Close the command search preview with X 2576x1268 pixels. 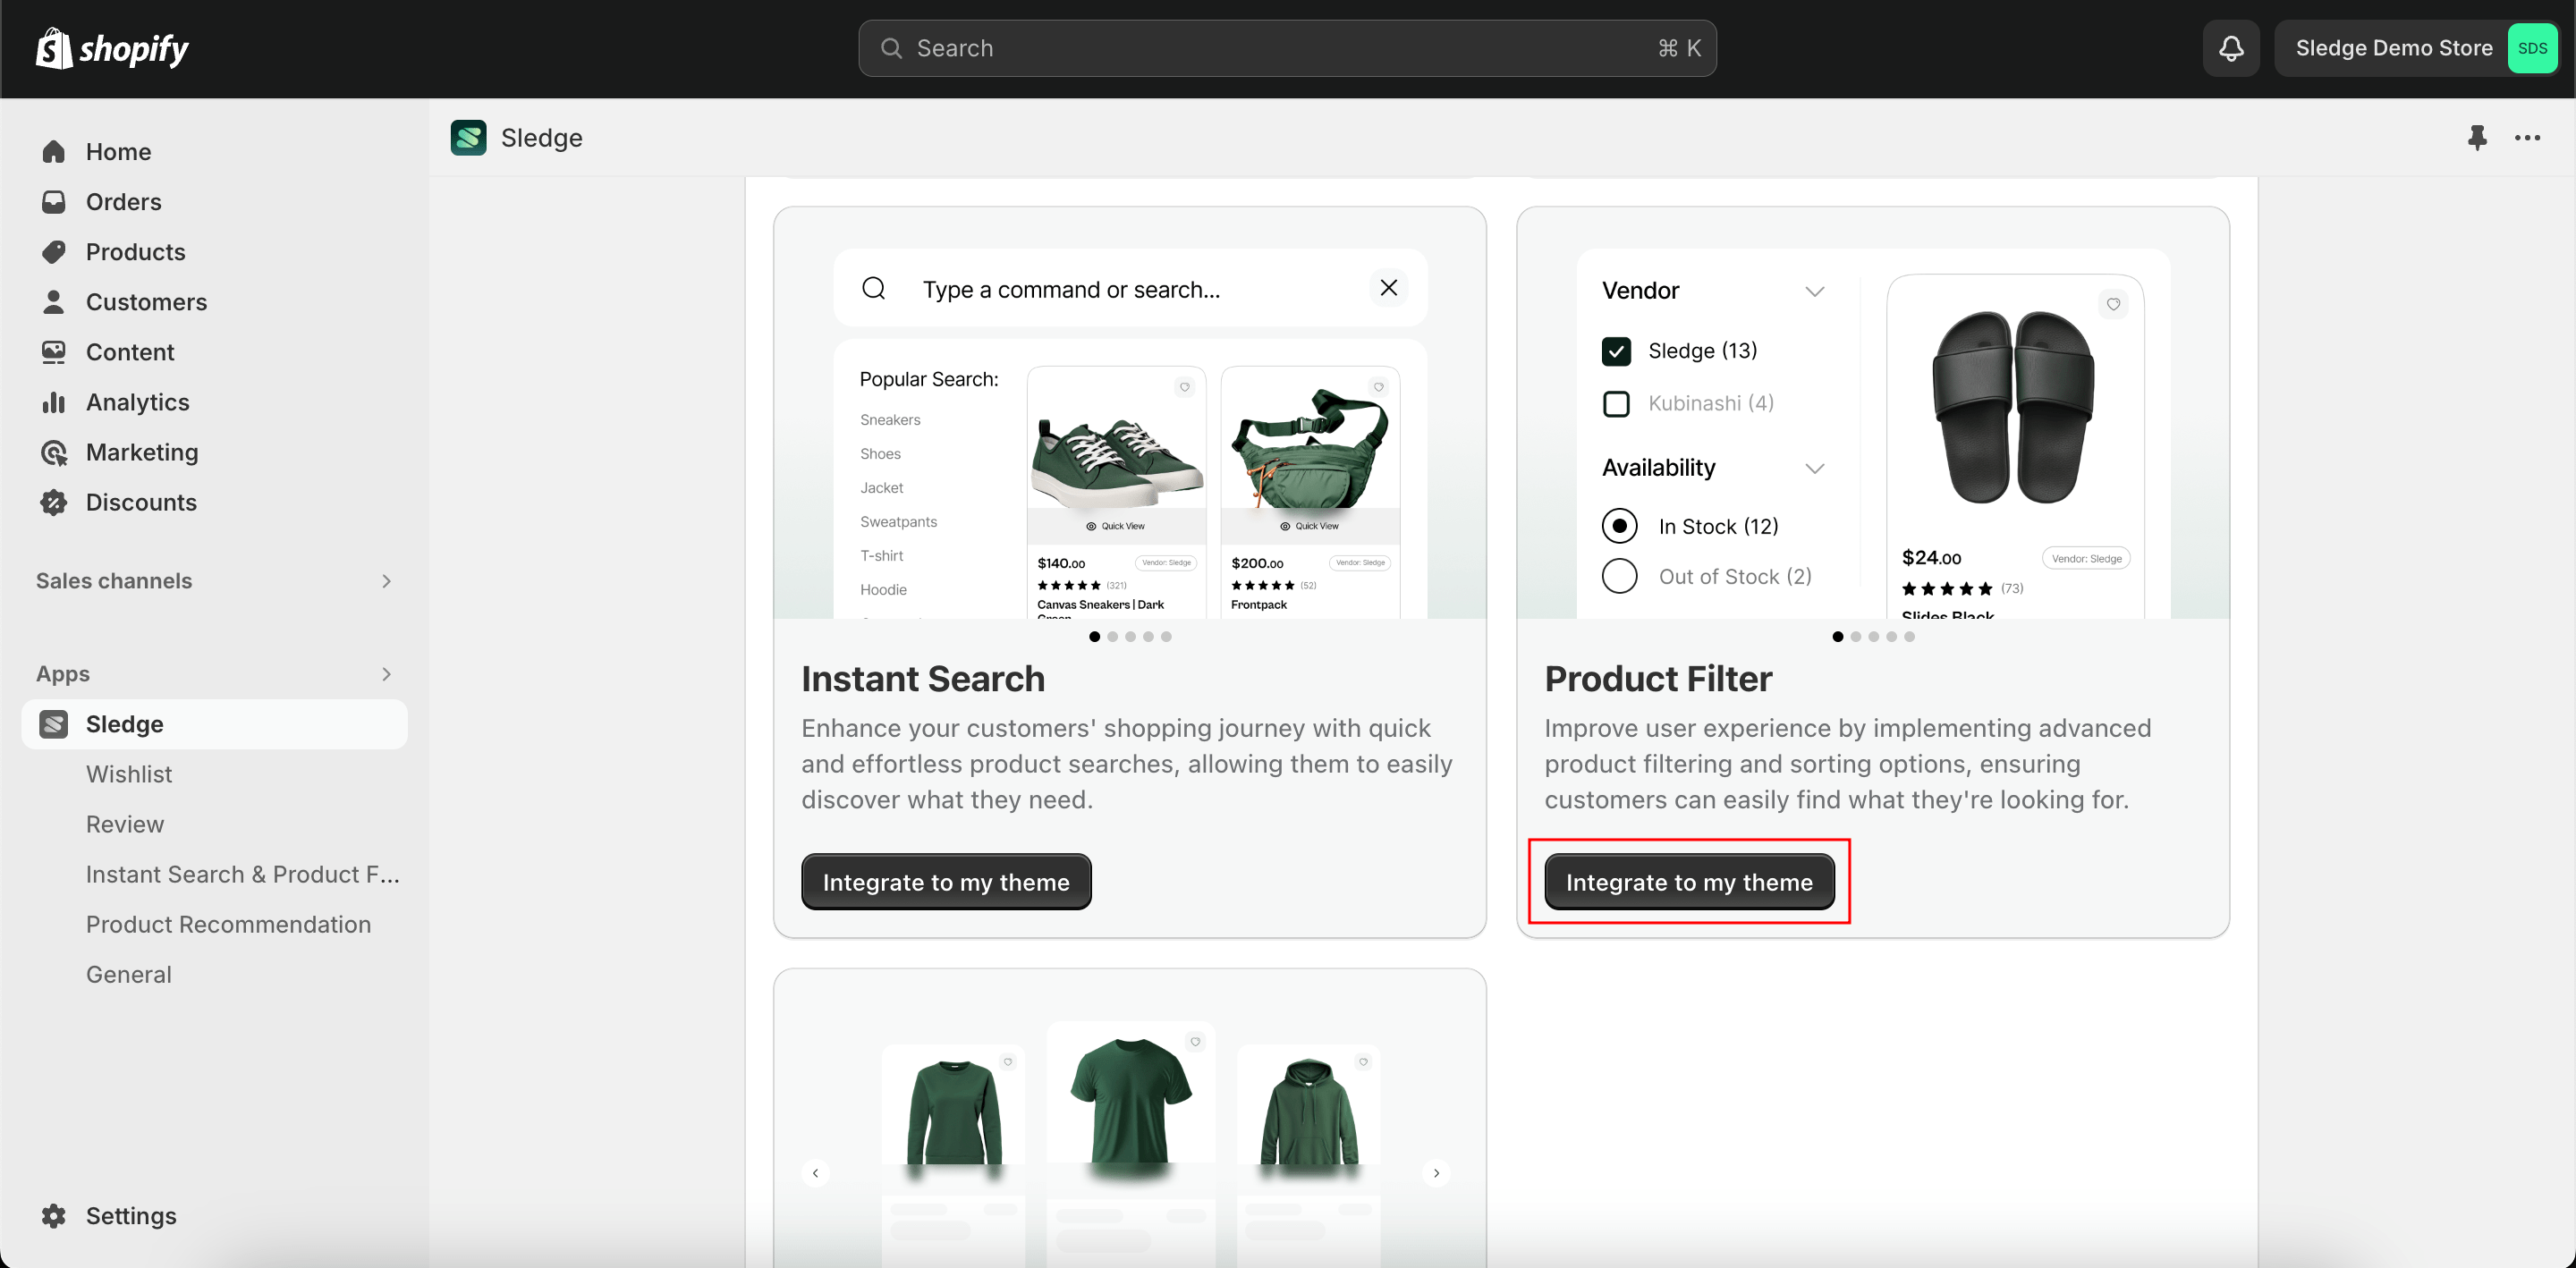[x=1389, y=288]
